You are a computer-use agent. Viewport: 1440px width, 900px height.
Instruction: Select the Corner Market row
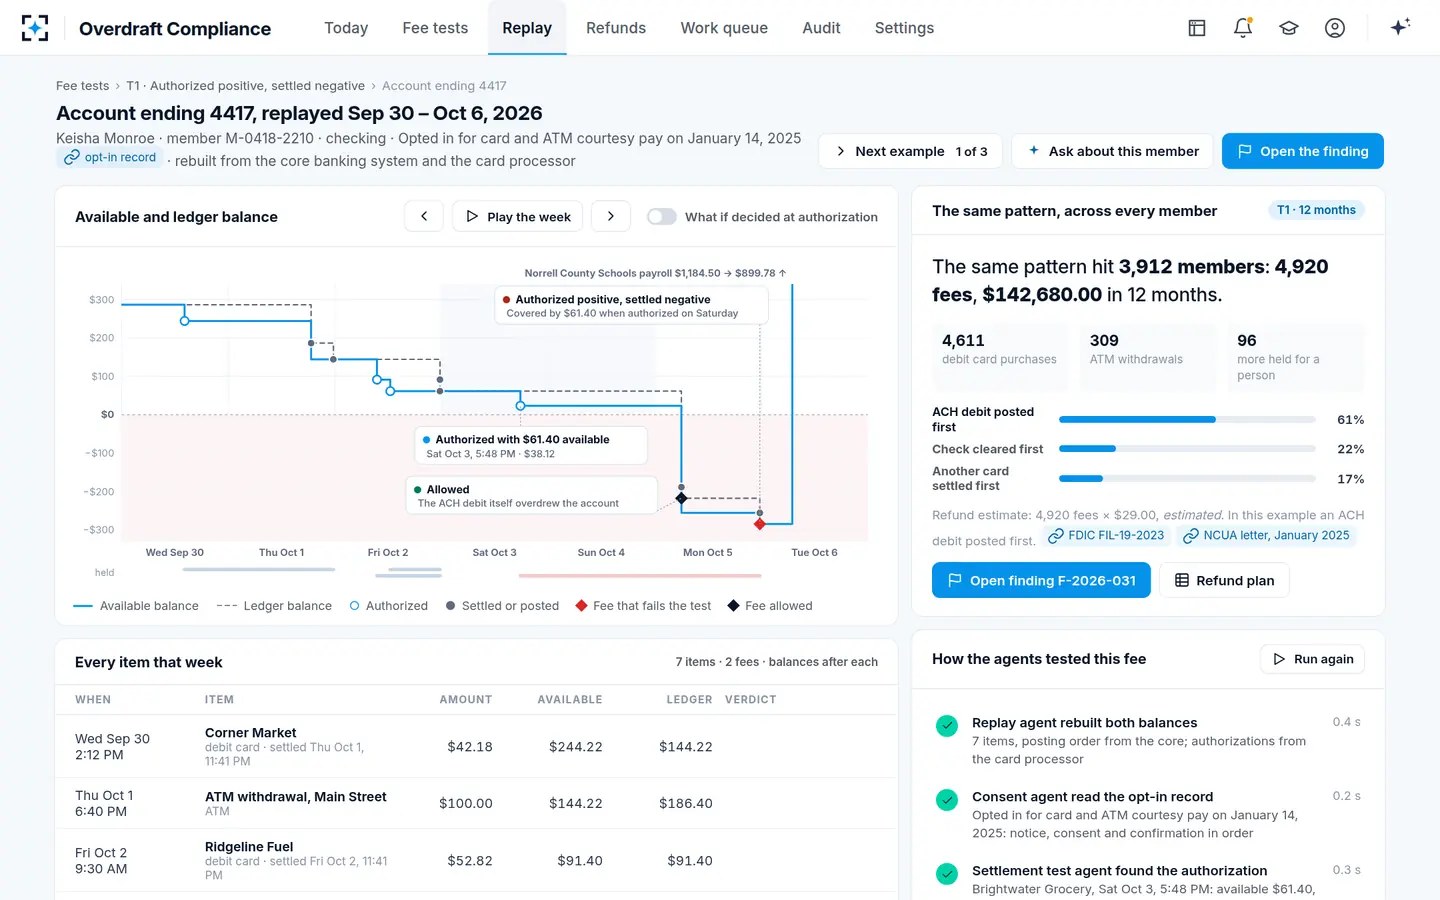tap(476, 746)
